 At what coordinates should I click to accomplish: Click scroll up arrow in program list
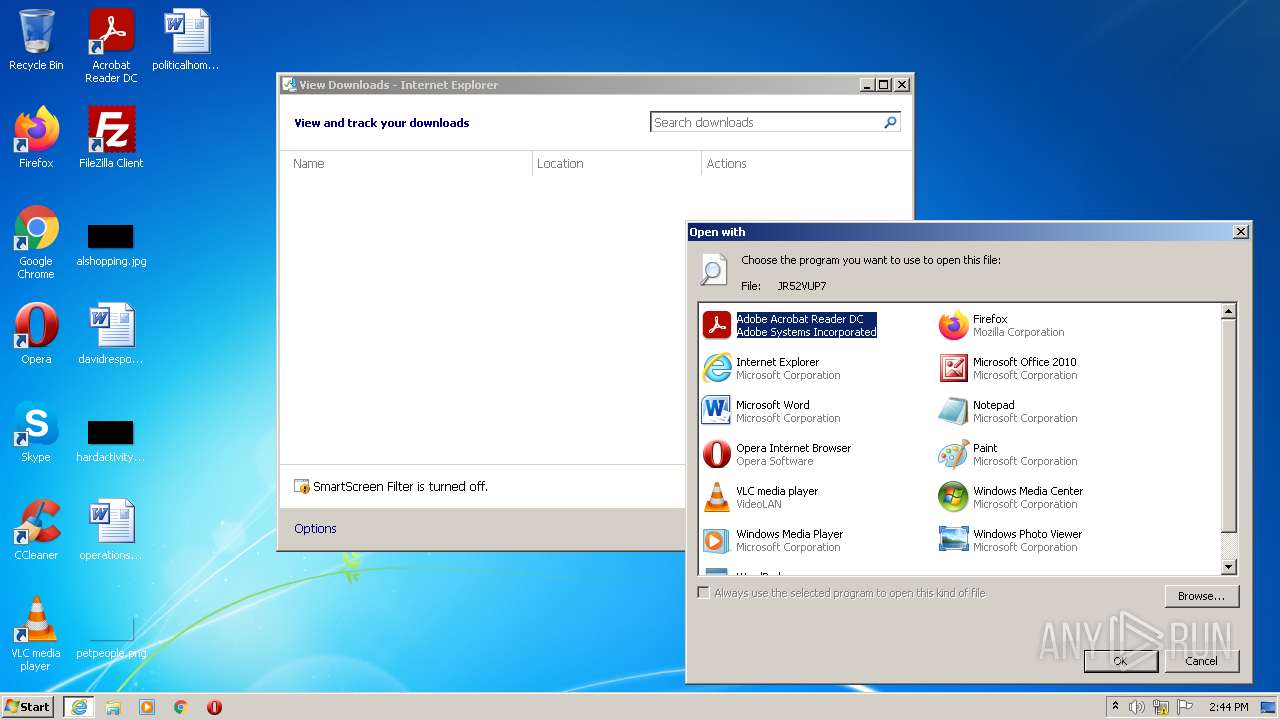pyautogui.click(x=1229, y=311)
